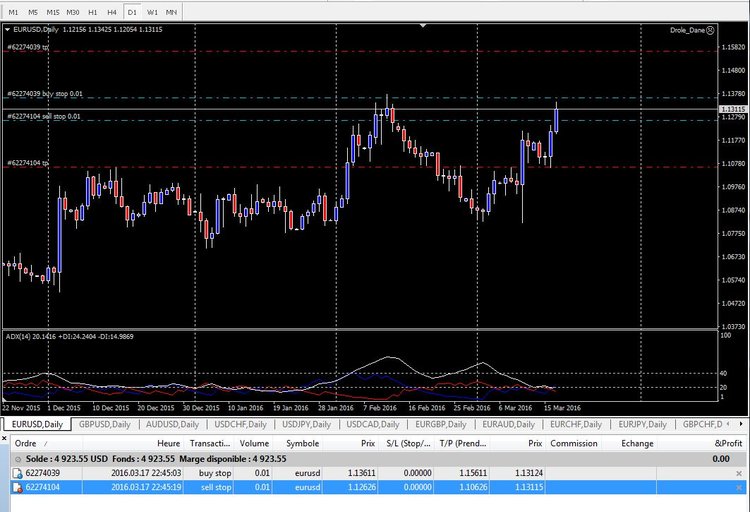The width and height of the screenshot is (750, 512).
Task: Cancel the sell stop order using its X
Action: point(741,487)
